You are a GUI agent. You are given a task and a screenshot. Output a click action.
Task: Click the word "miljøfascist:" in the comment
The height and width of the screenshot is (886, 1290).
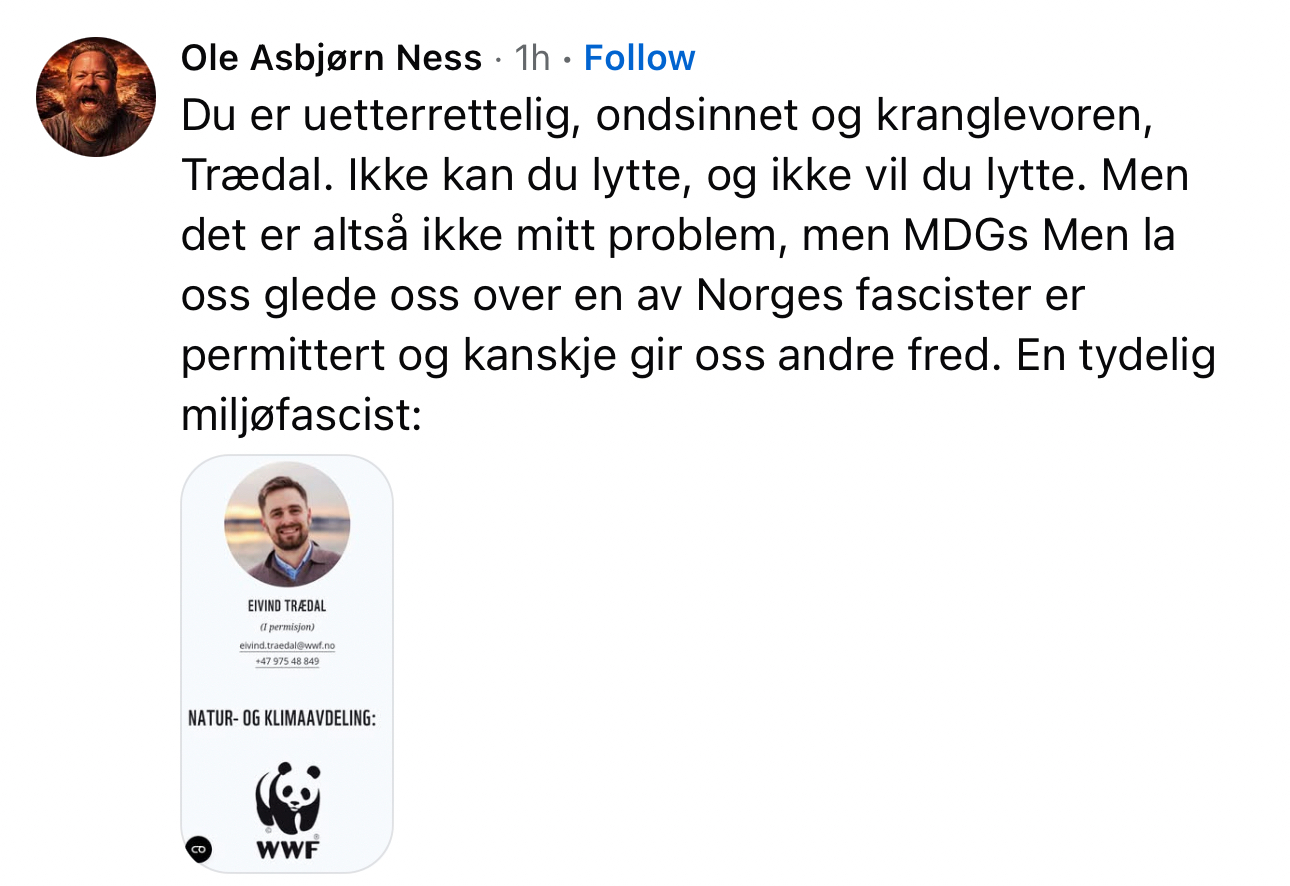click(x=301, y=415)
